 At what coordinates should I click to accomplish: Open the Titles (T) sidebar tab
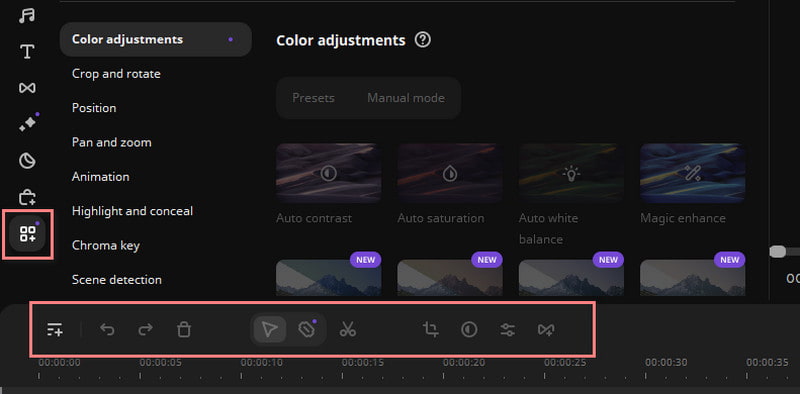[x=27, y=52]
